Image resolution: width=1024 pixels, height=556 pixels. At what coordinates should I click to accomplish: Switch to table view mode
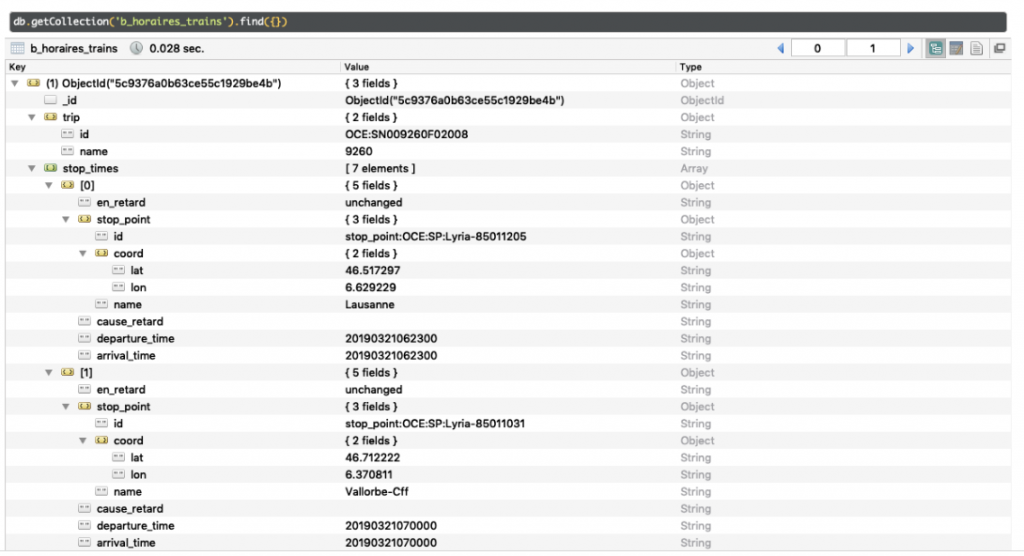click(x=956, y=48)
